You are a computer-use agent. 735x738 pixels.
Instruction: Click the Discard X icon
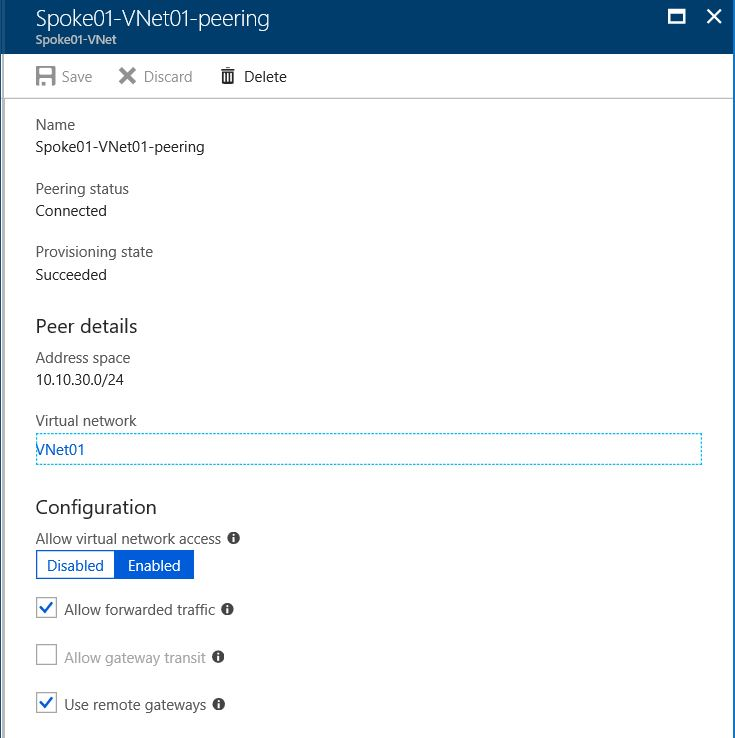127,76
